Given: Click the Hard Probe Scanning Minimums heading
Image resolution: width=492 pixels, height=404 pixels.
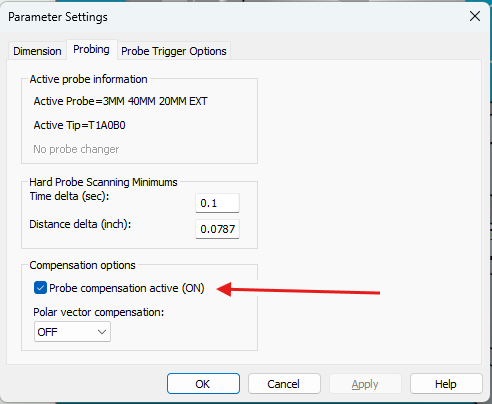Looking at the screenshot, I should [x=103, y=182].
